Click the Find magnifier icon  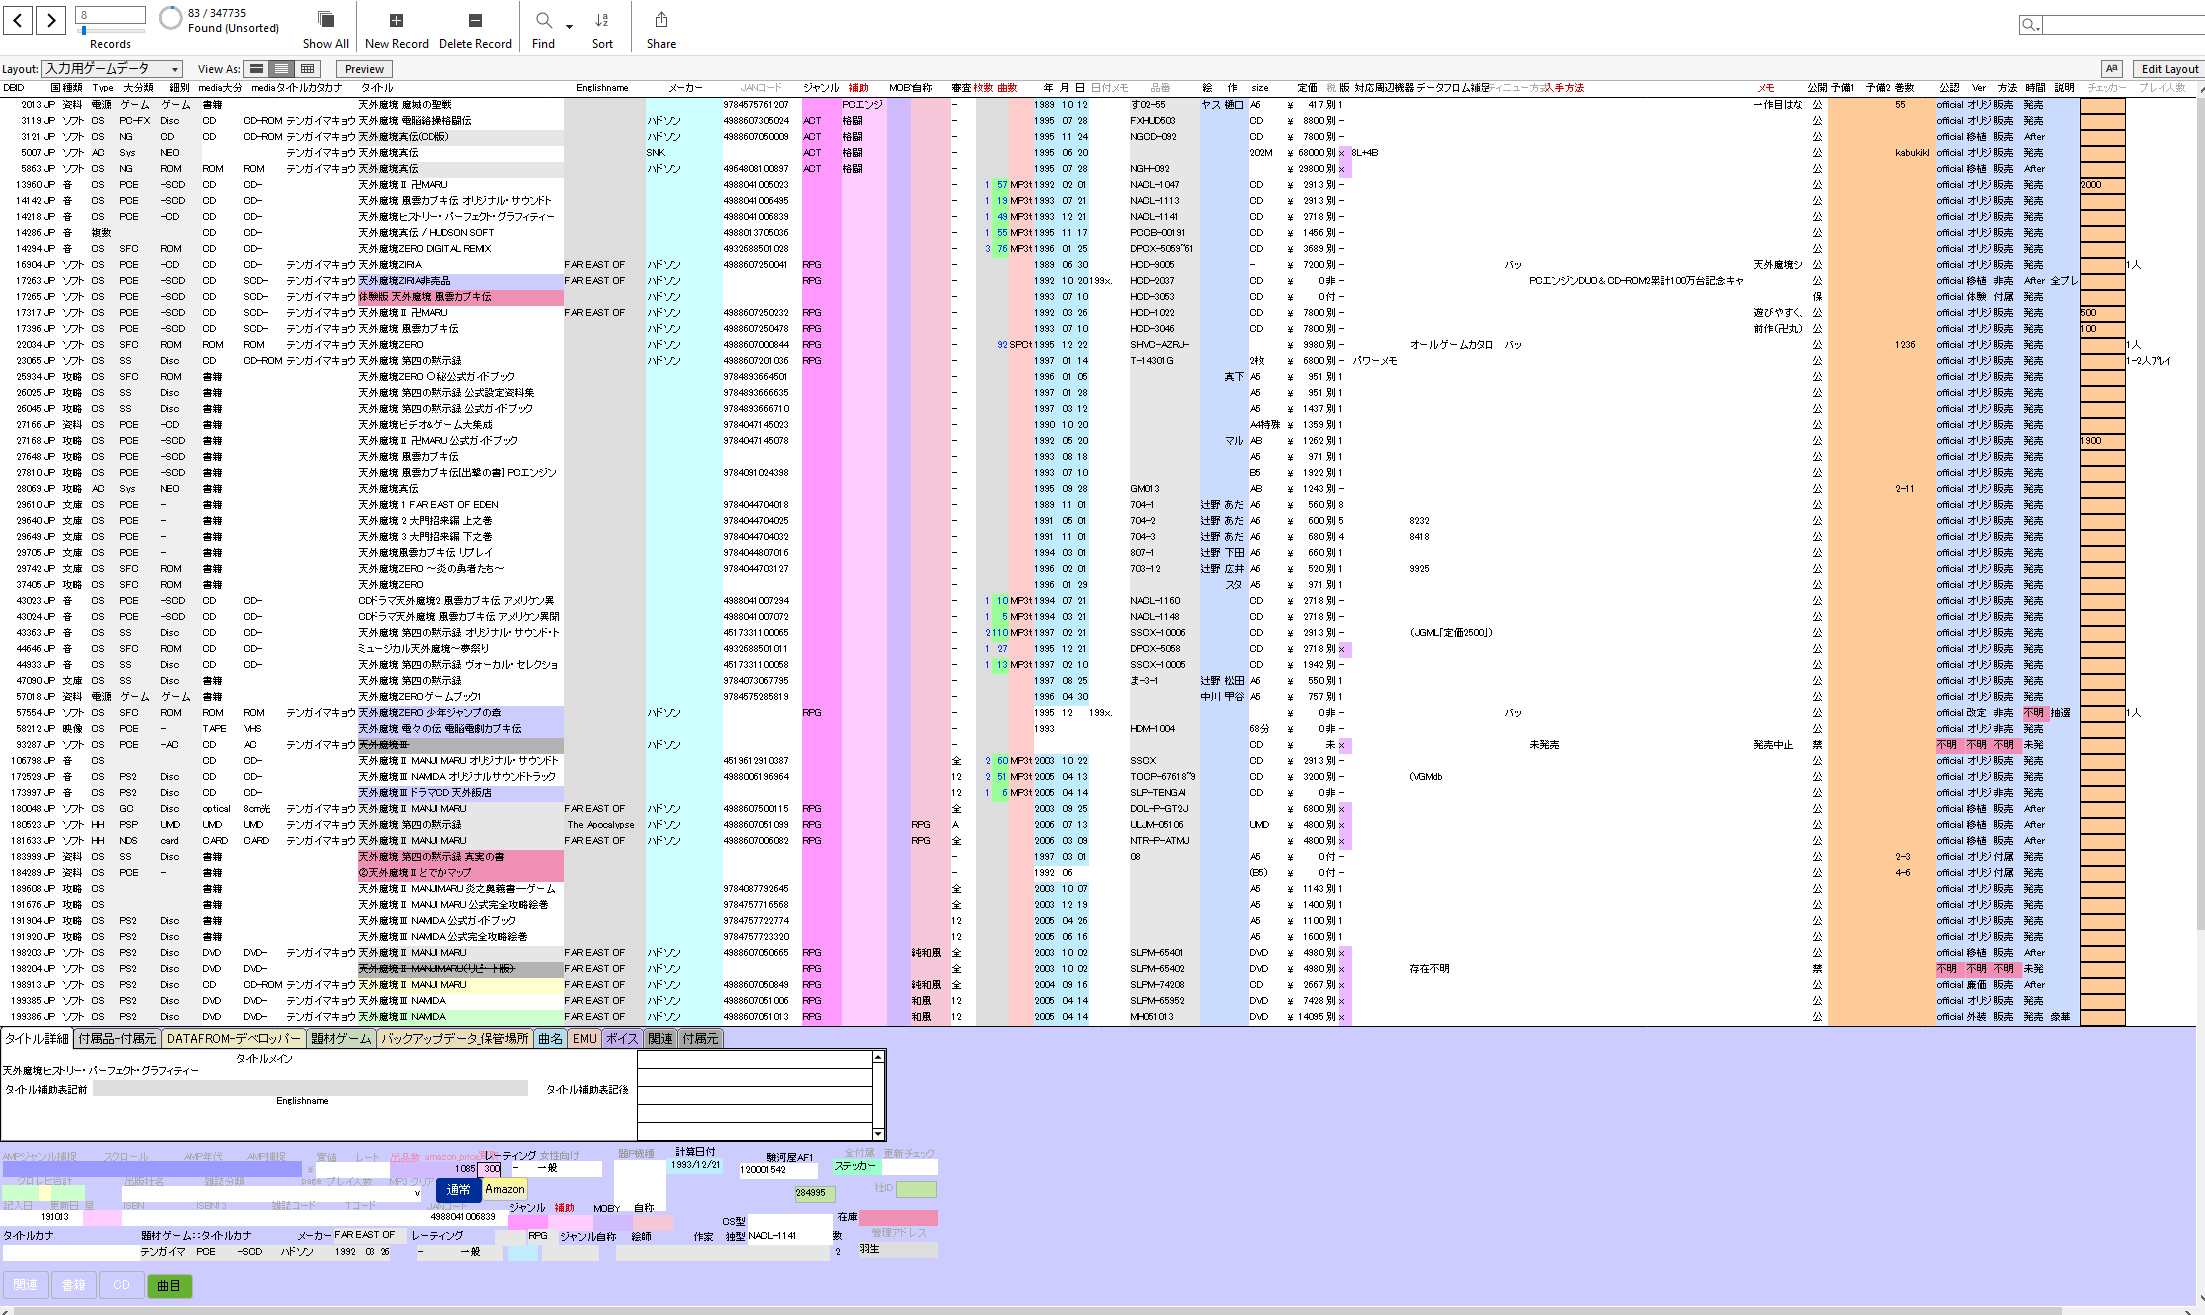(543, 20)
